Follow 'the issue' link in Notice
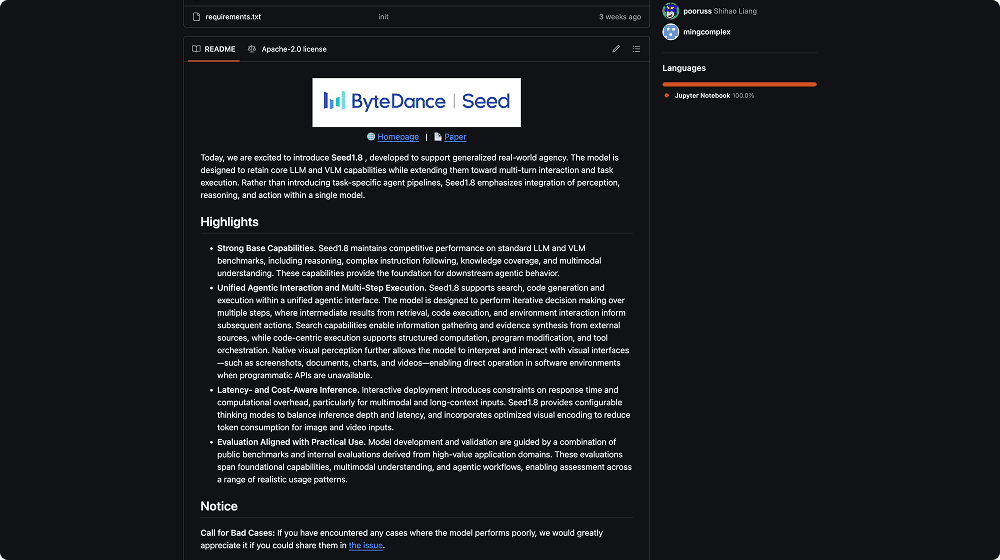 [365, 545]
